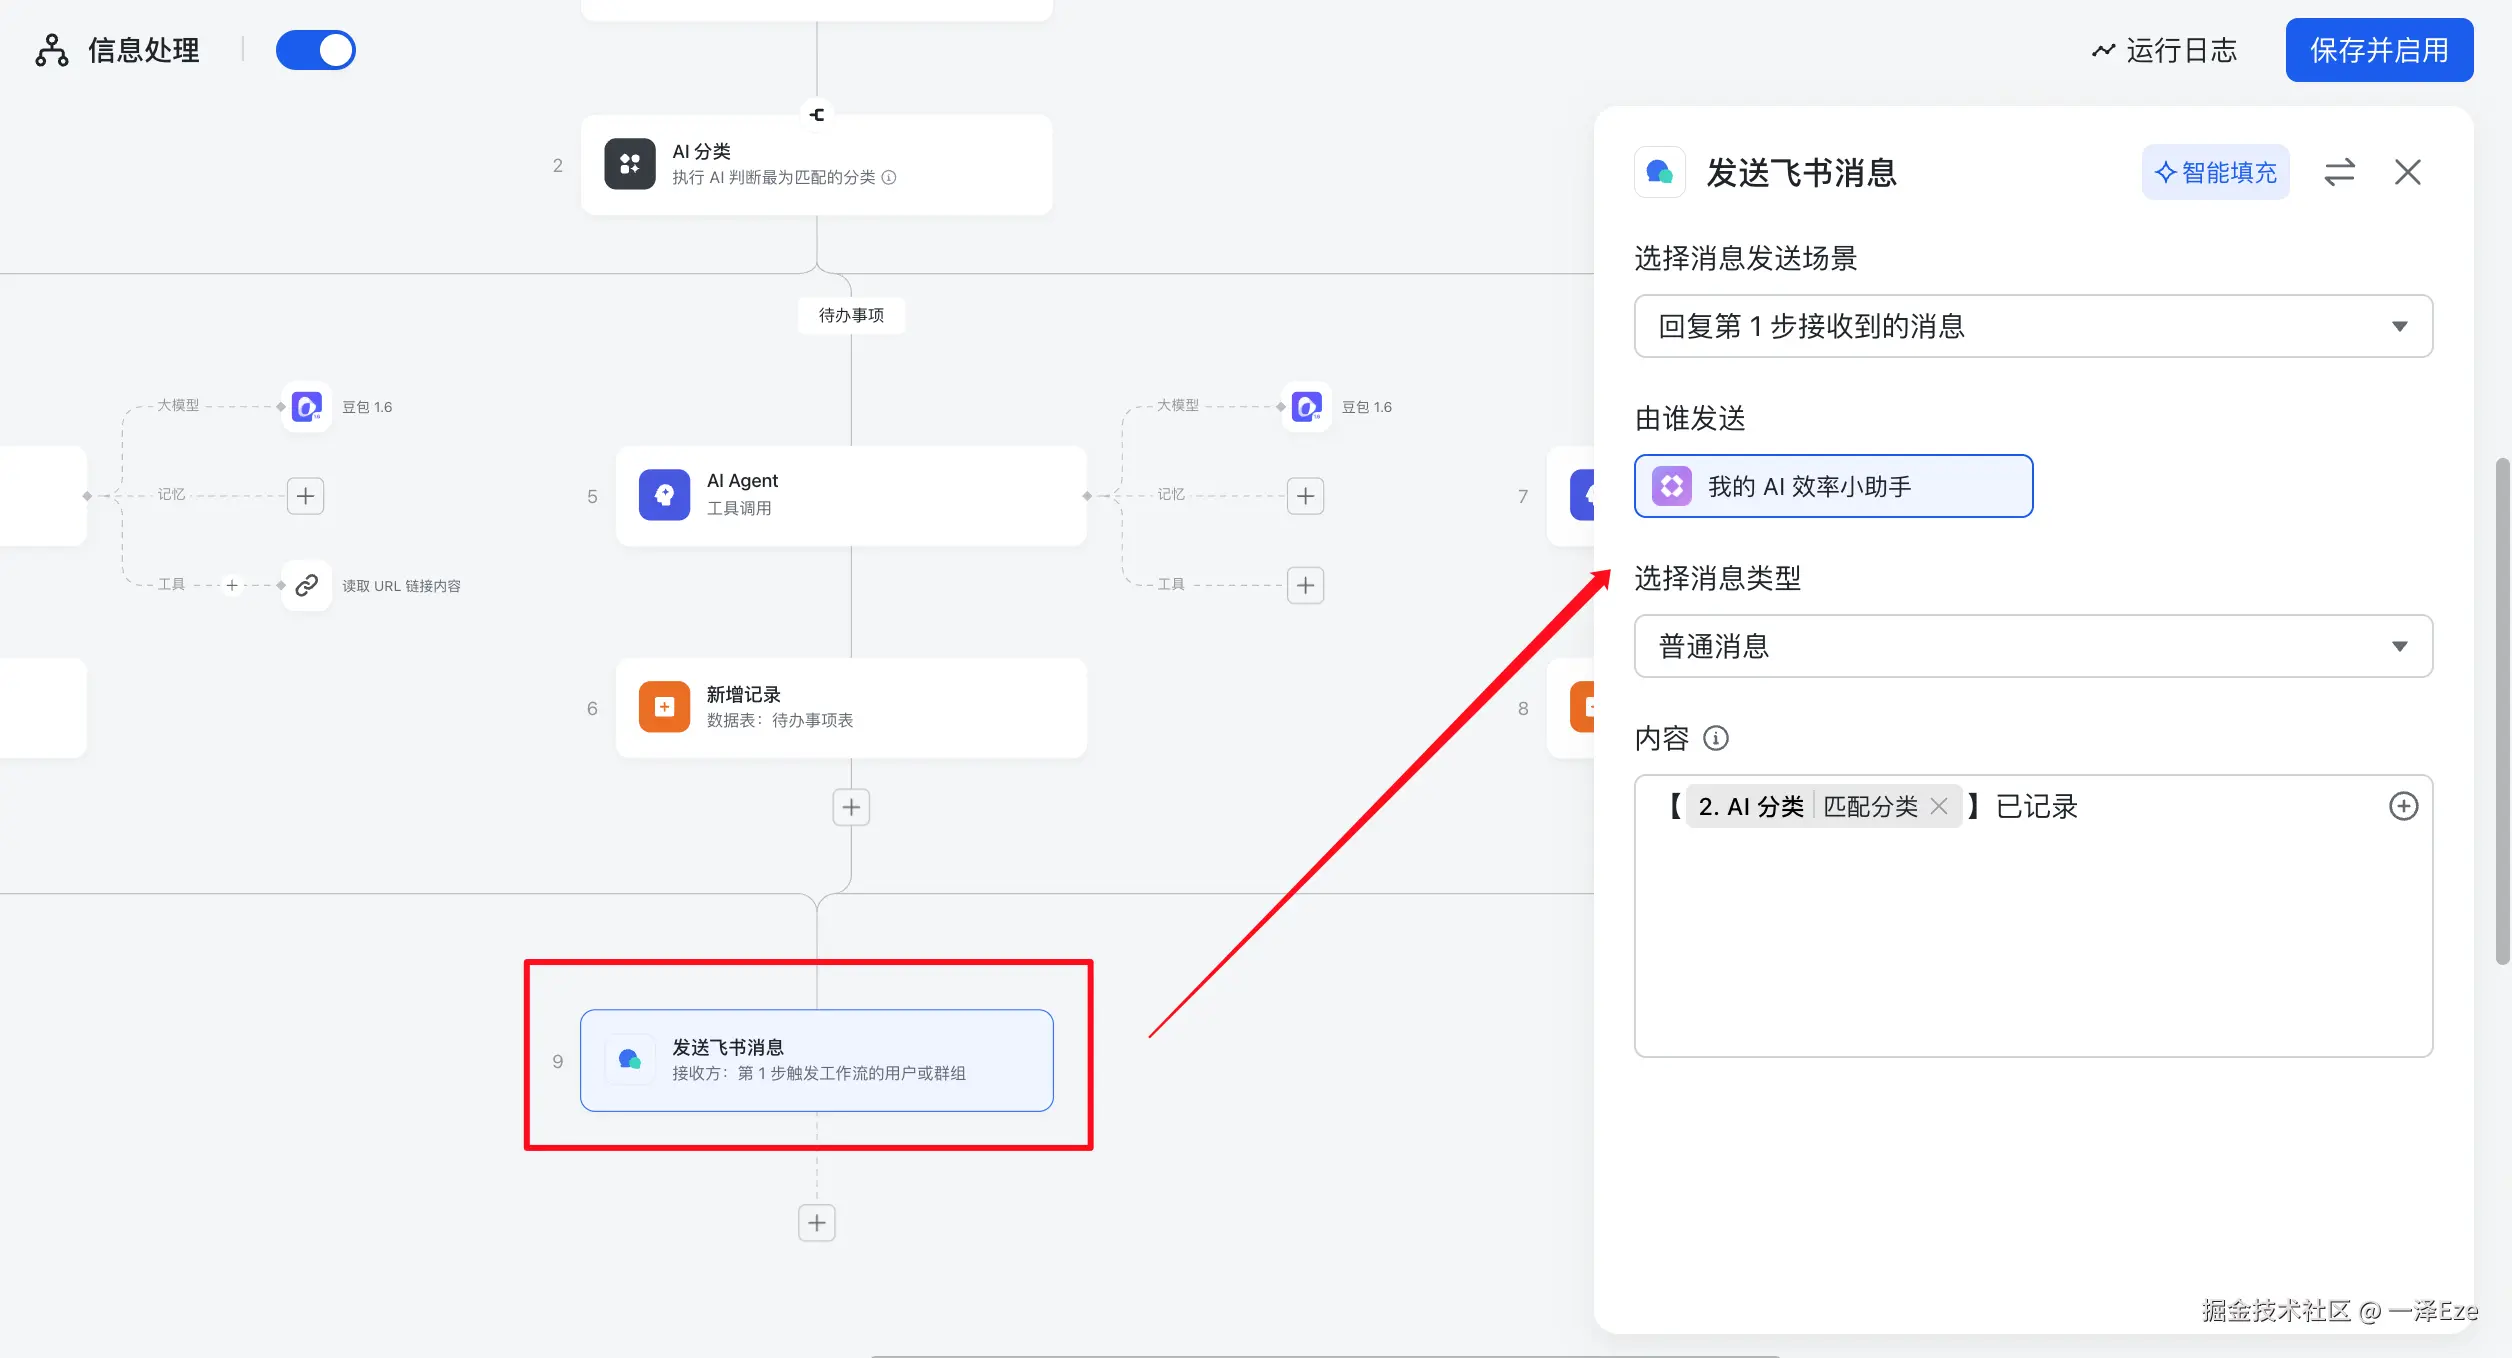Viewport: 2512px width, 1358px height.
Task: Open the 我的 AI 效率小助手 sender selector
Action: [x=1833, y=486]
